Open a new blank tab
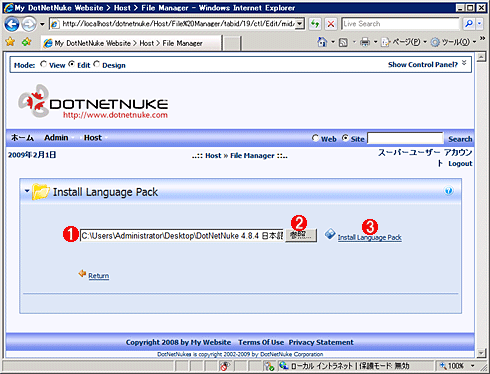 [x=231, y=44]
